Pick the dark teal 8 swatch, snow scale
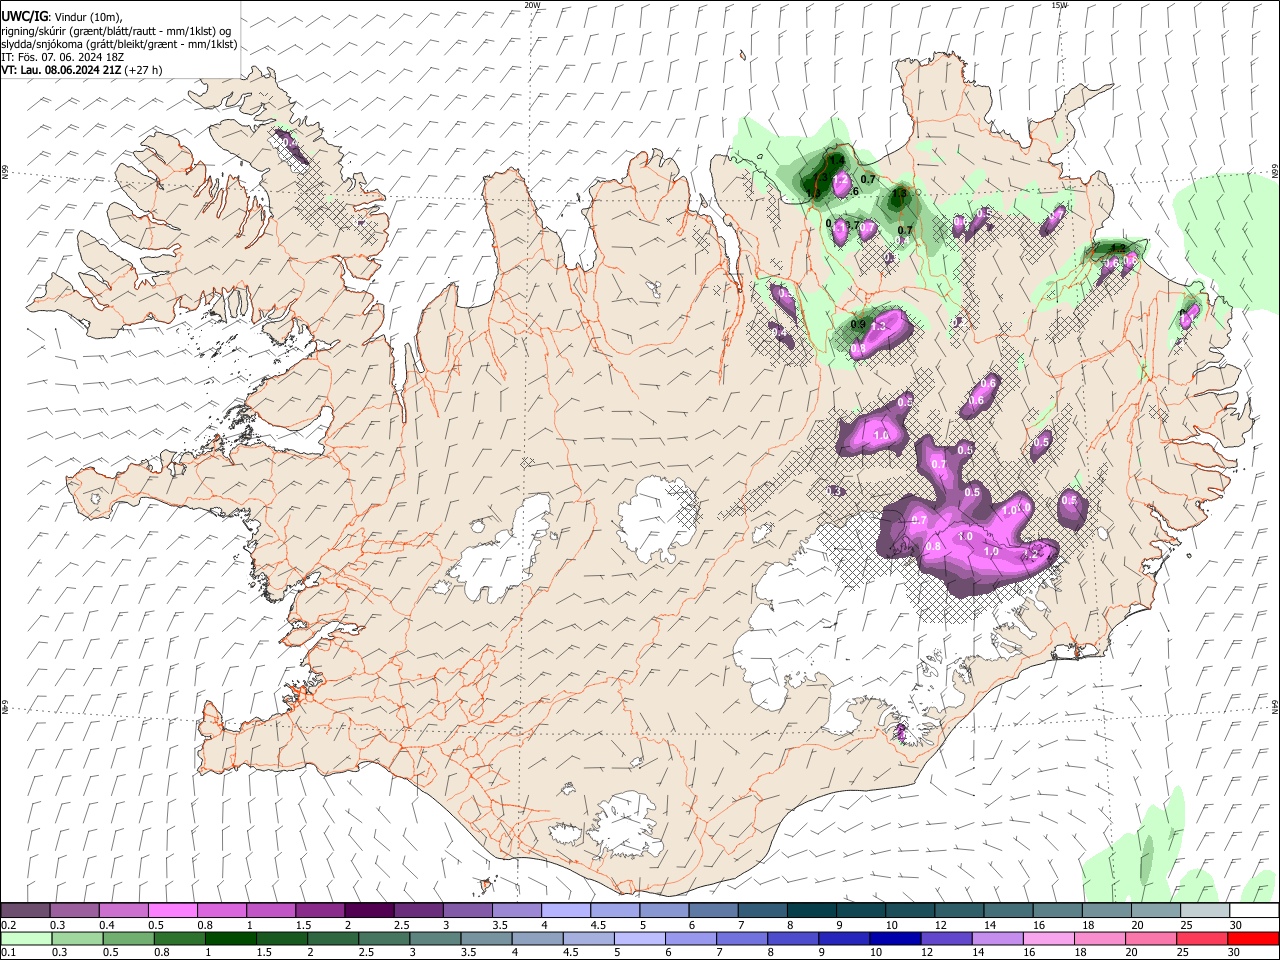Screen dimensions: 1280x960 click(x=812, y=911)
